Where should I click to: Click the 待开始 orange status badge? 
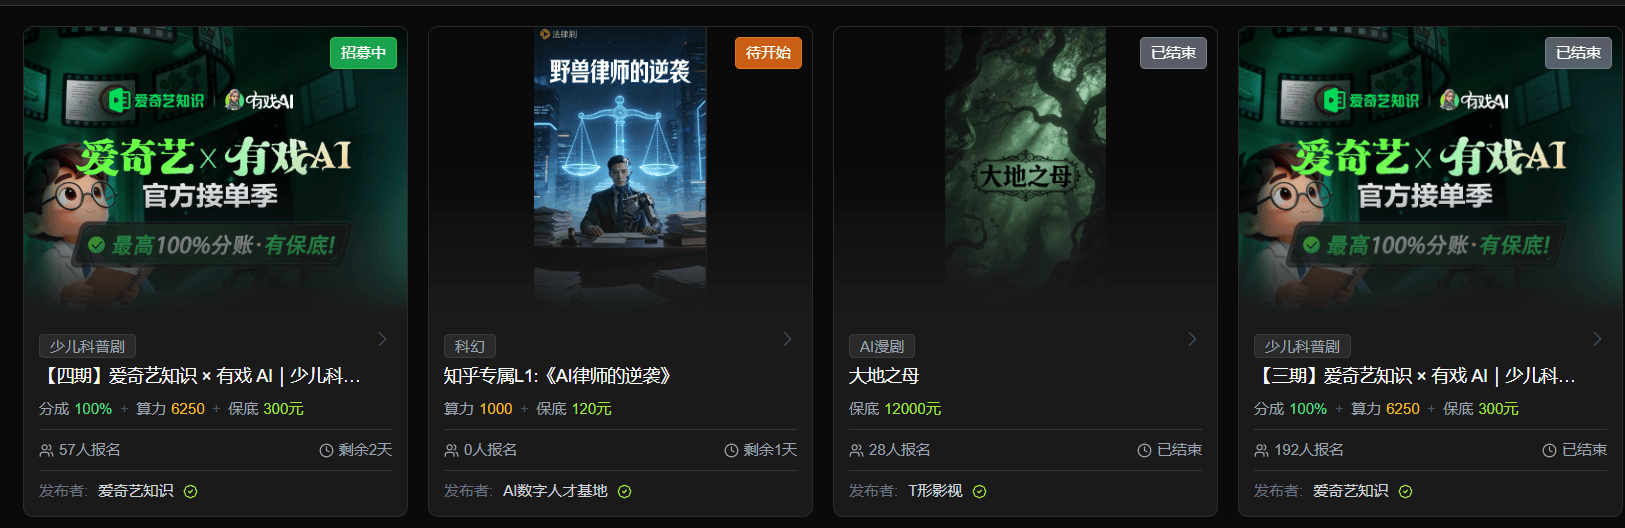[x=768, y=53]
